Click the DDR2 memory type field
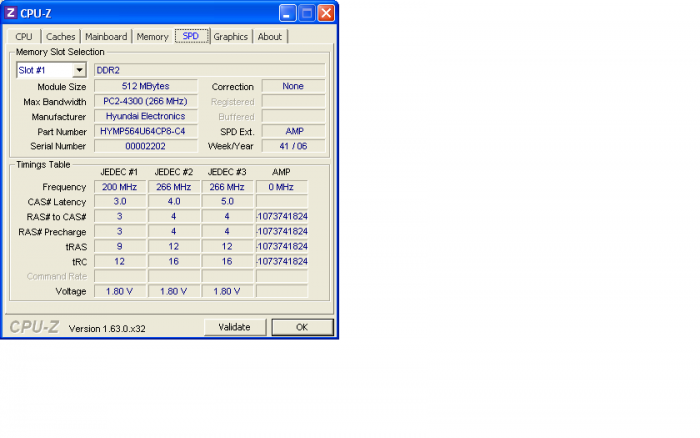 pos(209,70)
